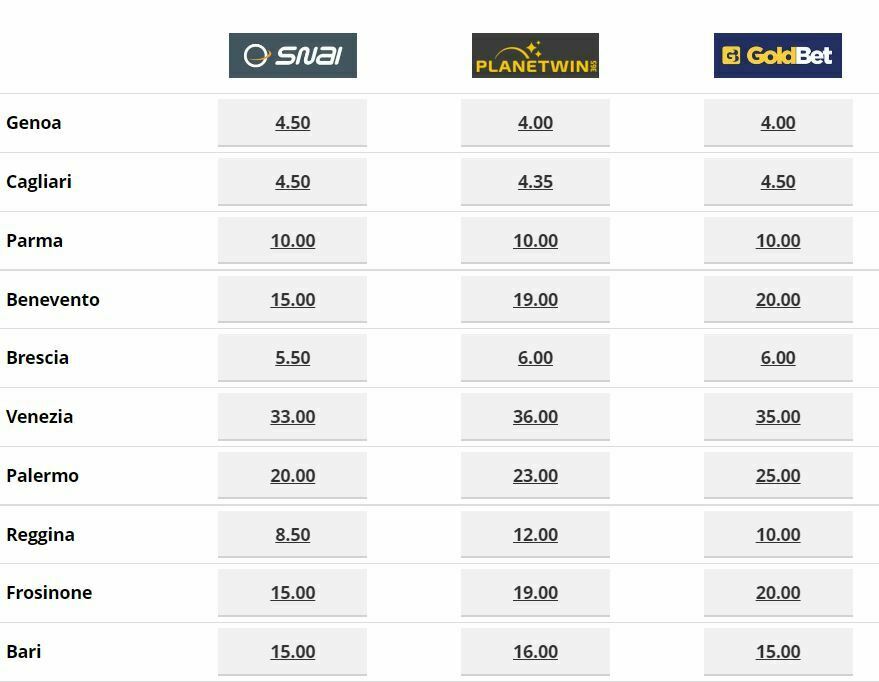Select Benevento 15.00 SNAI odds
879x682 pixels.
point(293,299)
